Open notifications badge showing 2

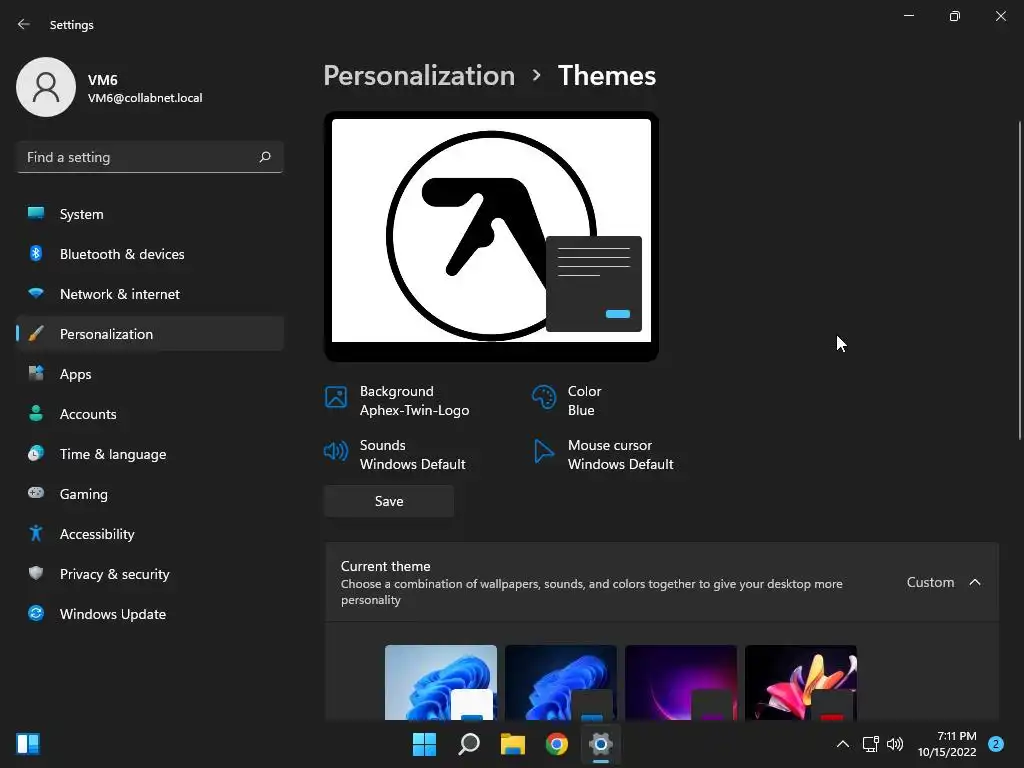996,744
